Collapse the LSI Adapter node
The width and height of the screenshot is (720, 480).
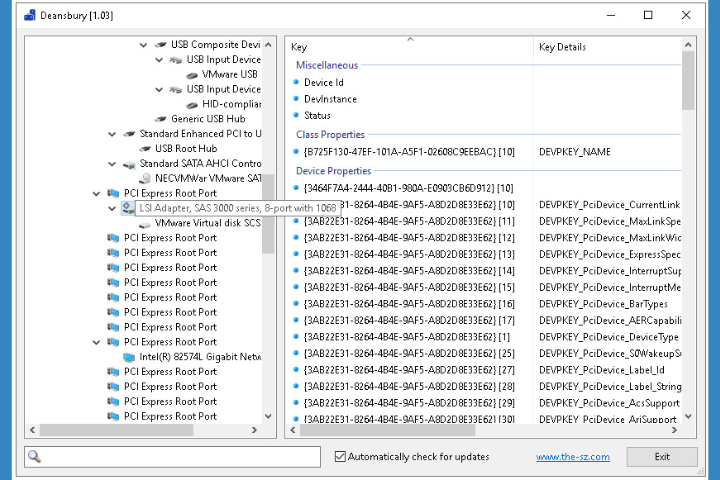pos(112,208)
